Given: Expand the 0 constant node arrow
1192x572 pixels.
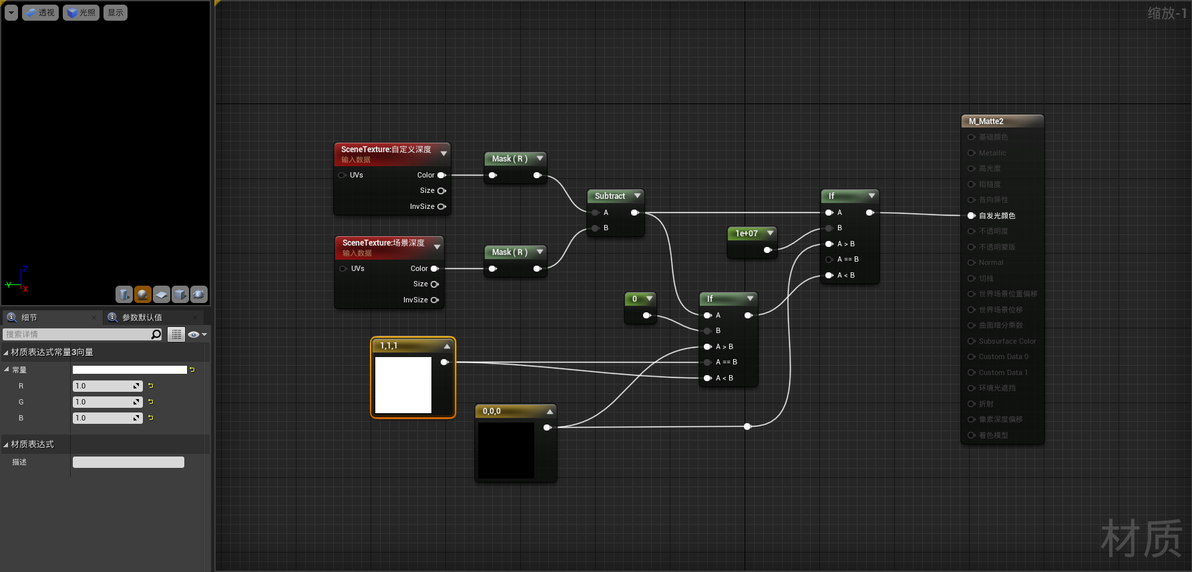Looking at the screenshot, I should (647, 299).
